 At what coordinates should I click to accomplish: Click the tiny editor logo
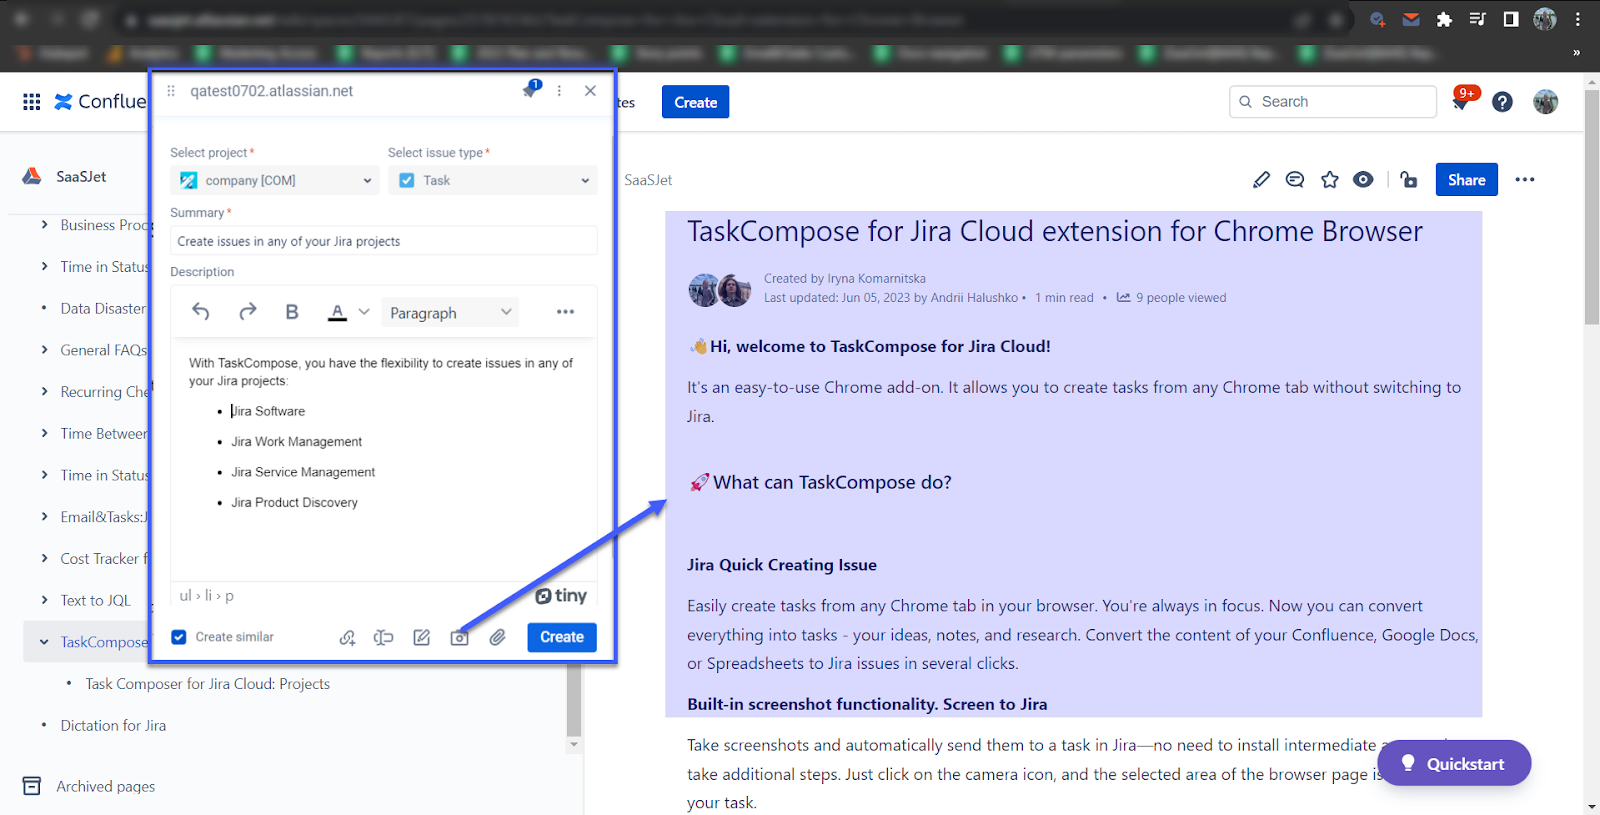(561, 596)
